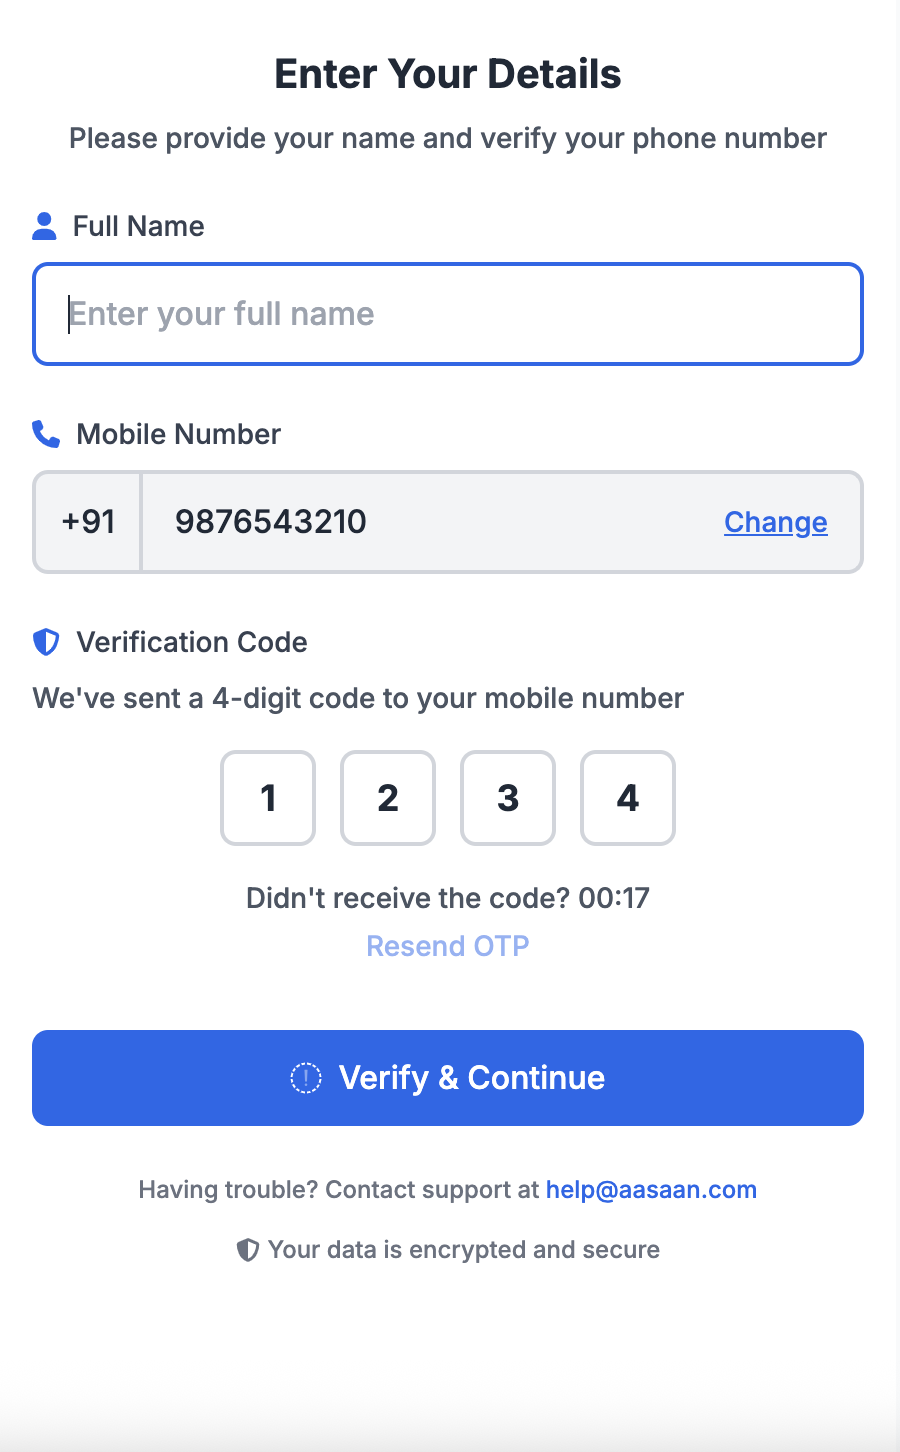Open the help@aasaan.com support email link
Viewport: 900px width, 1452px height.
click(651, 1190)
